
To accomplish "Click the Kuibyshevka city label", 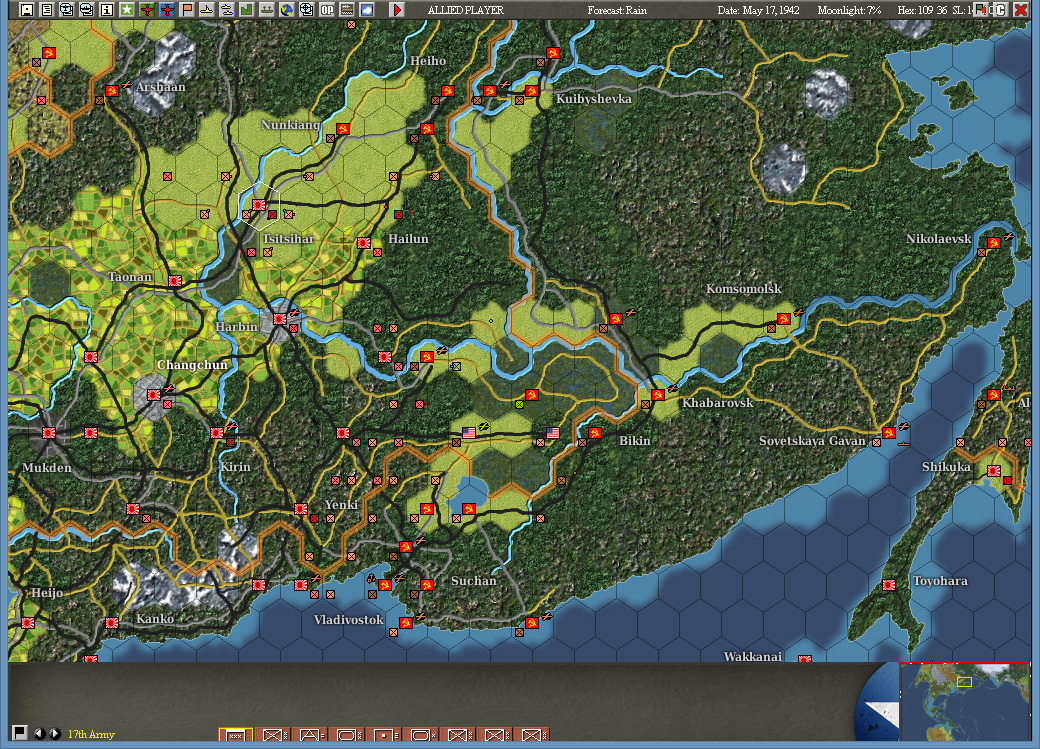I will tap(594, 99).
